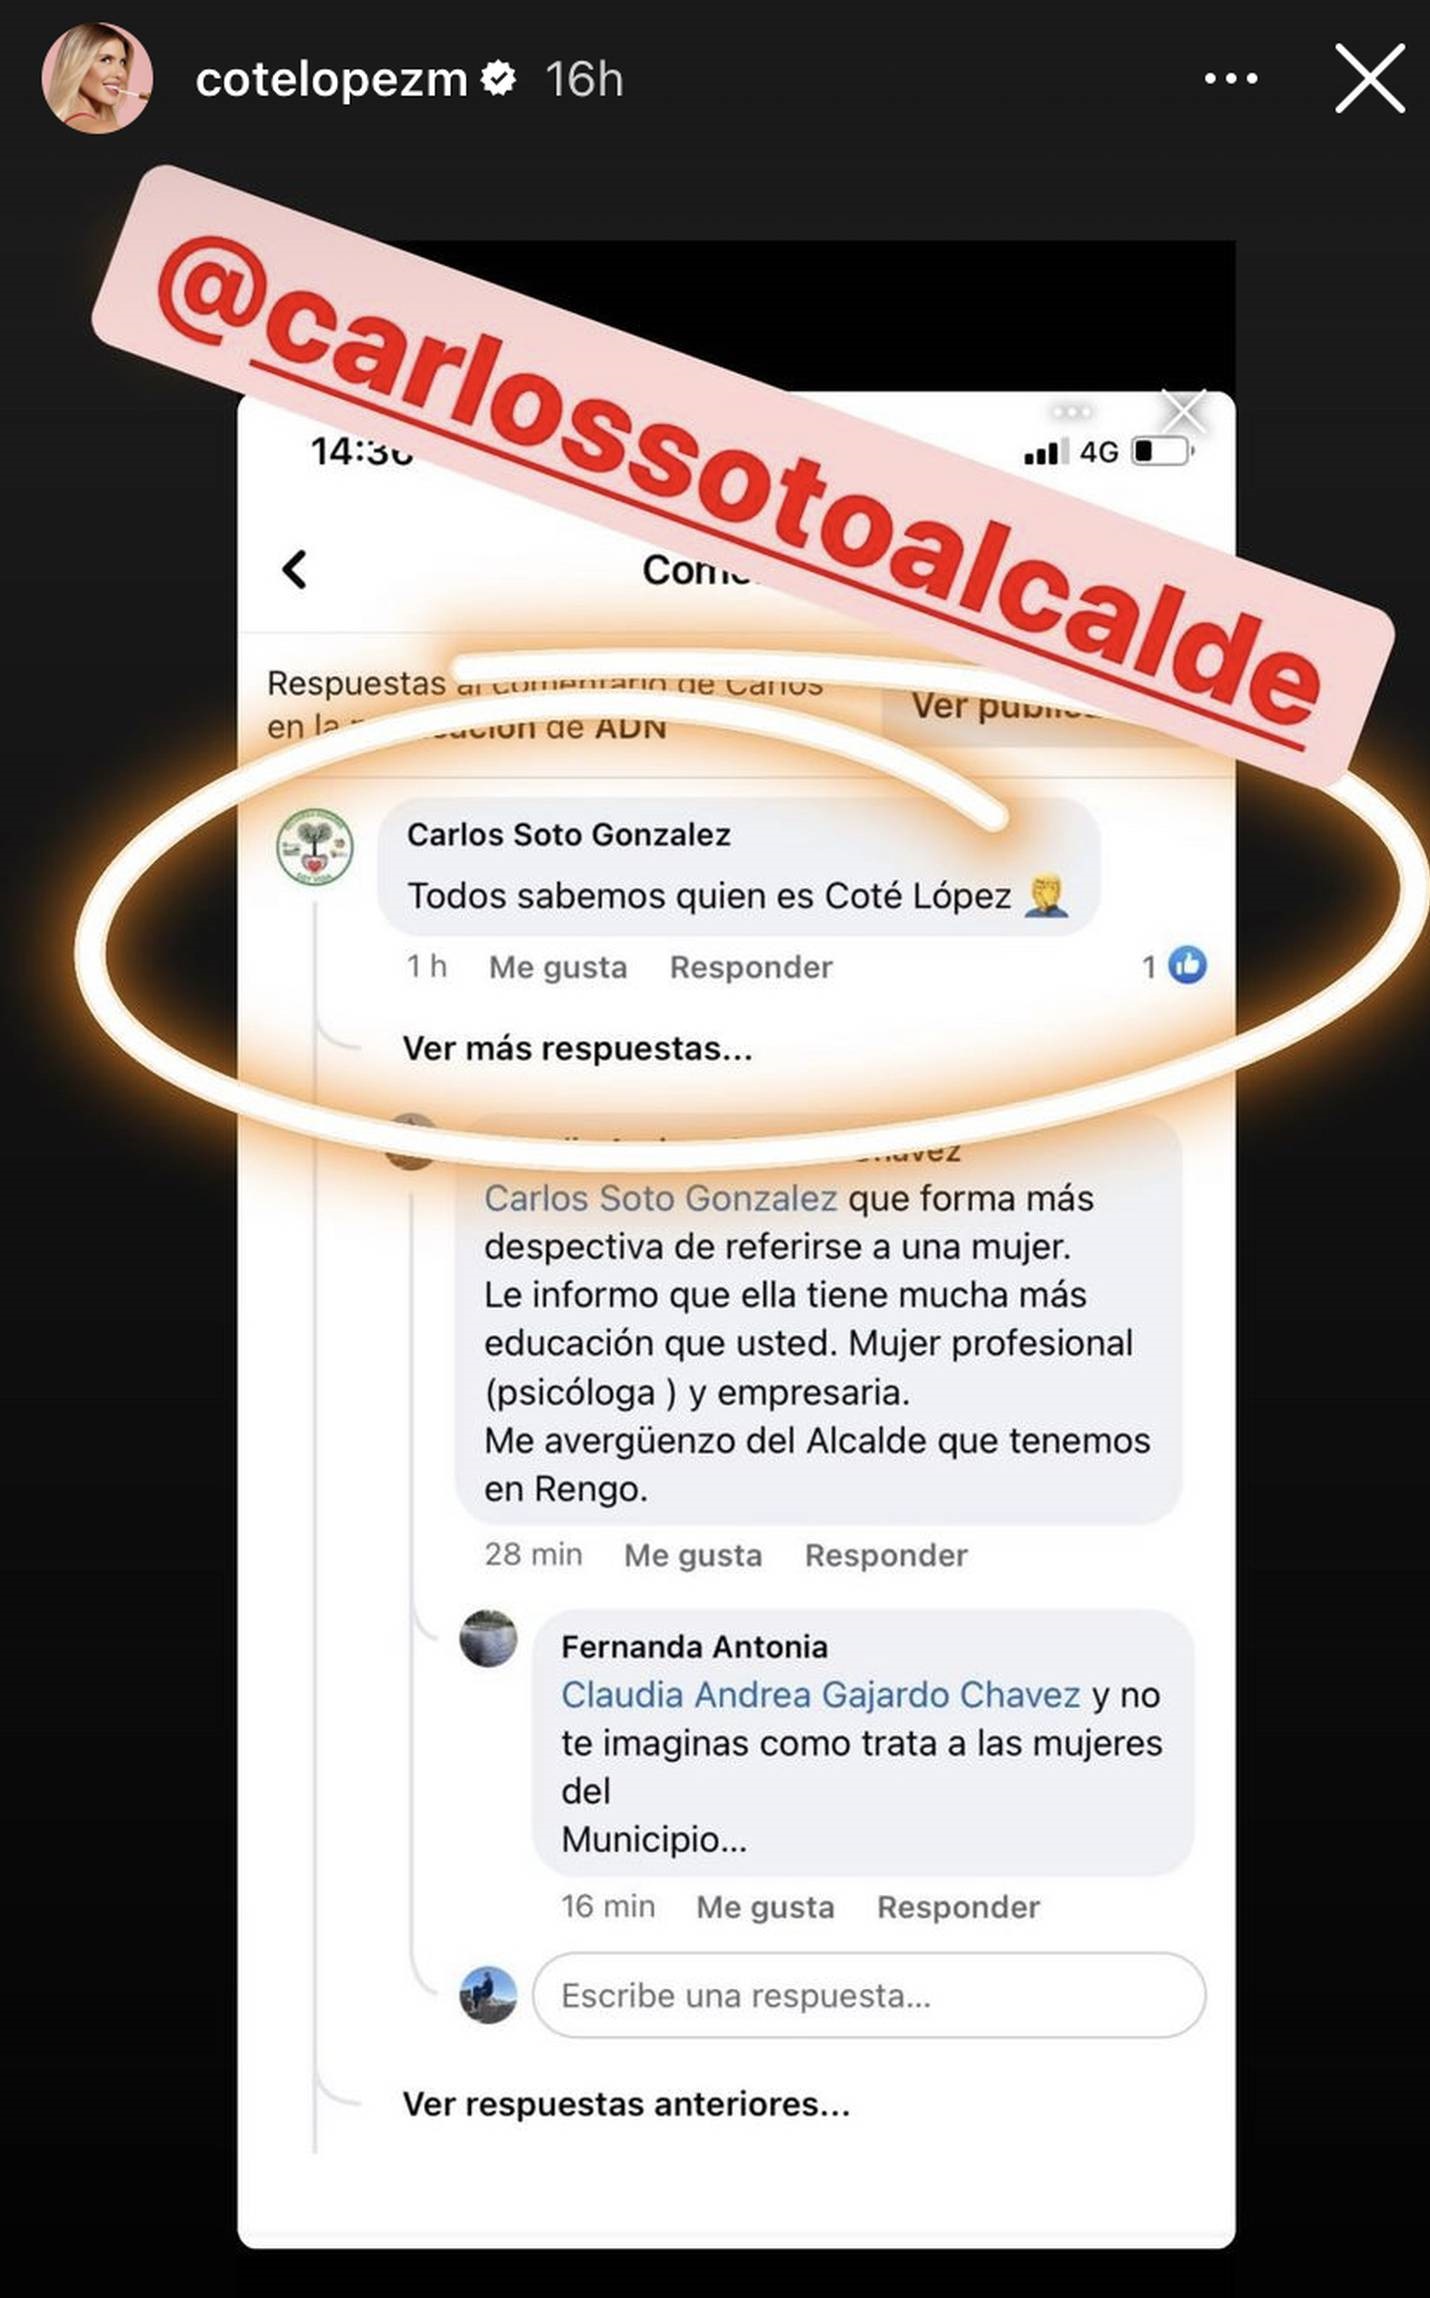Open the tagged Claudia Andrea Gajardo Chavez link
1430x2298 pixels.
click(820, 1695)
